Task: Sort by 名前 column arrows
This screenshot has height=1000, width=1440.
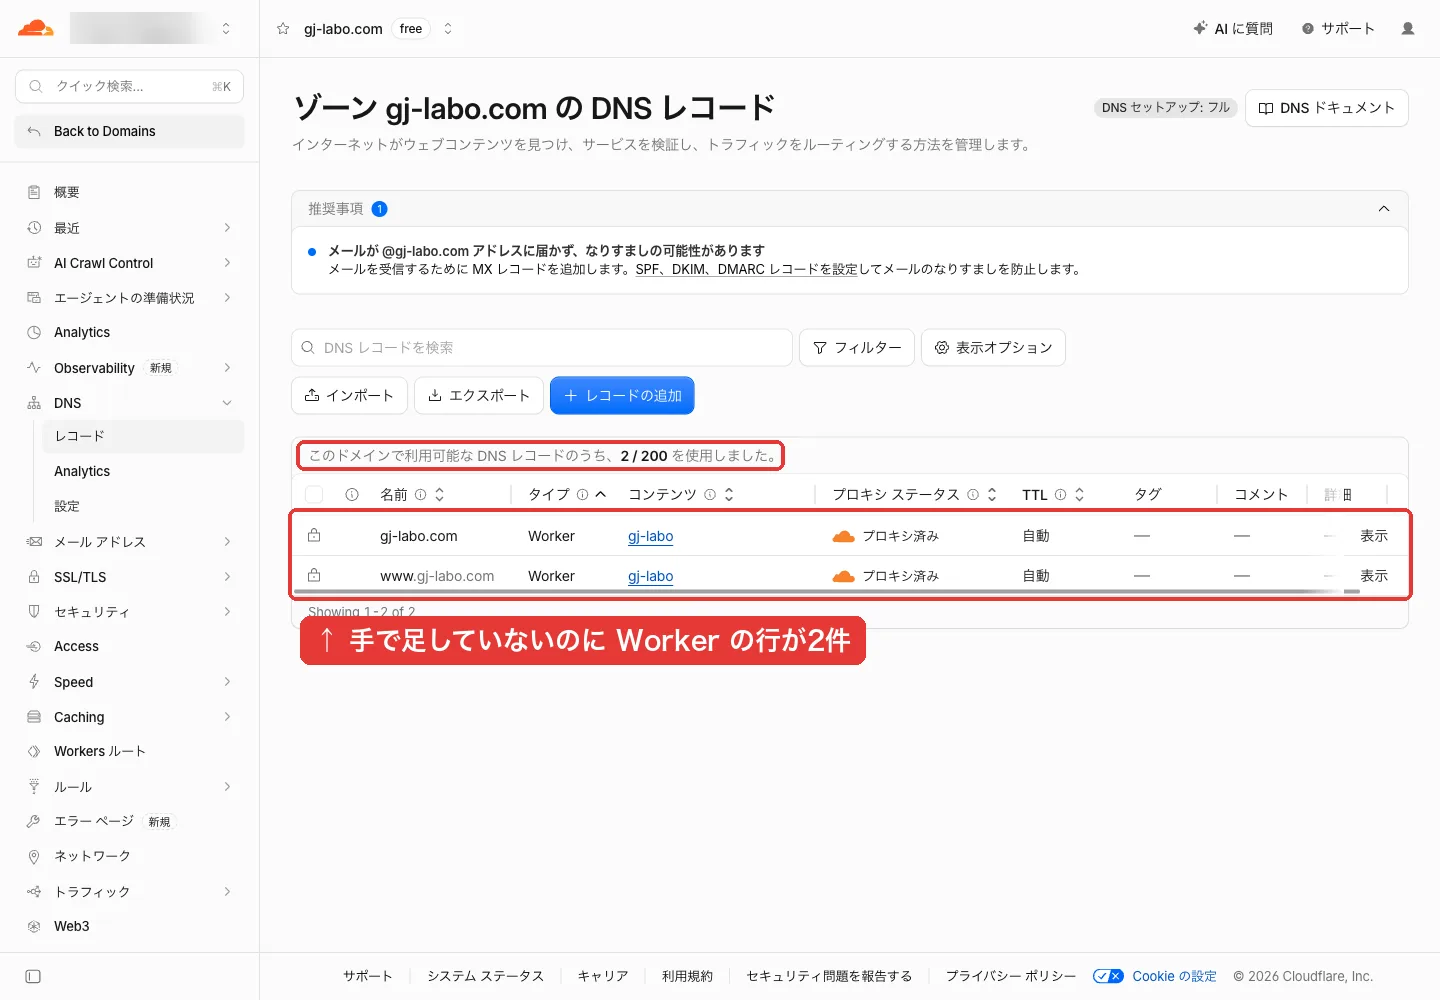Action: 439,495
